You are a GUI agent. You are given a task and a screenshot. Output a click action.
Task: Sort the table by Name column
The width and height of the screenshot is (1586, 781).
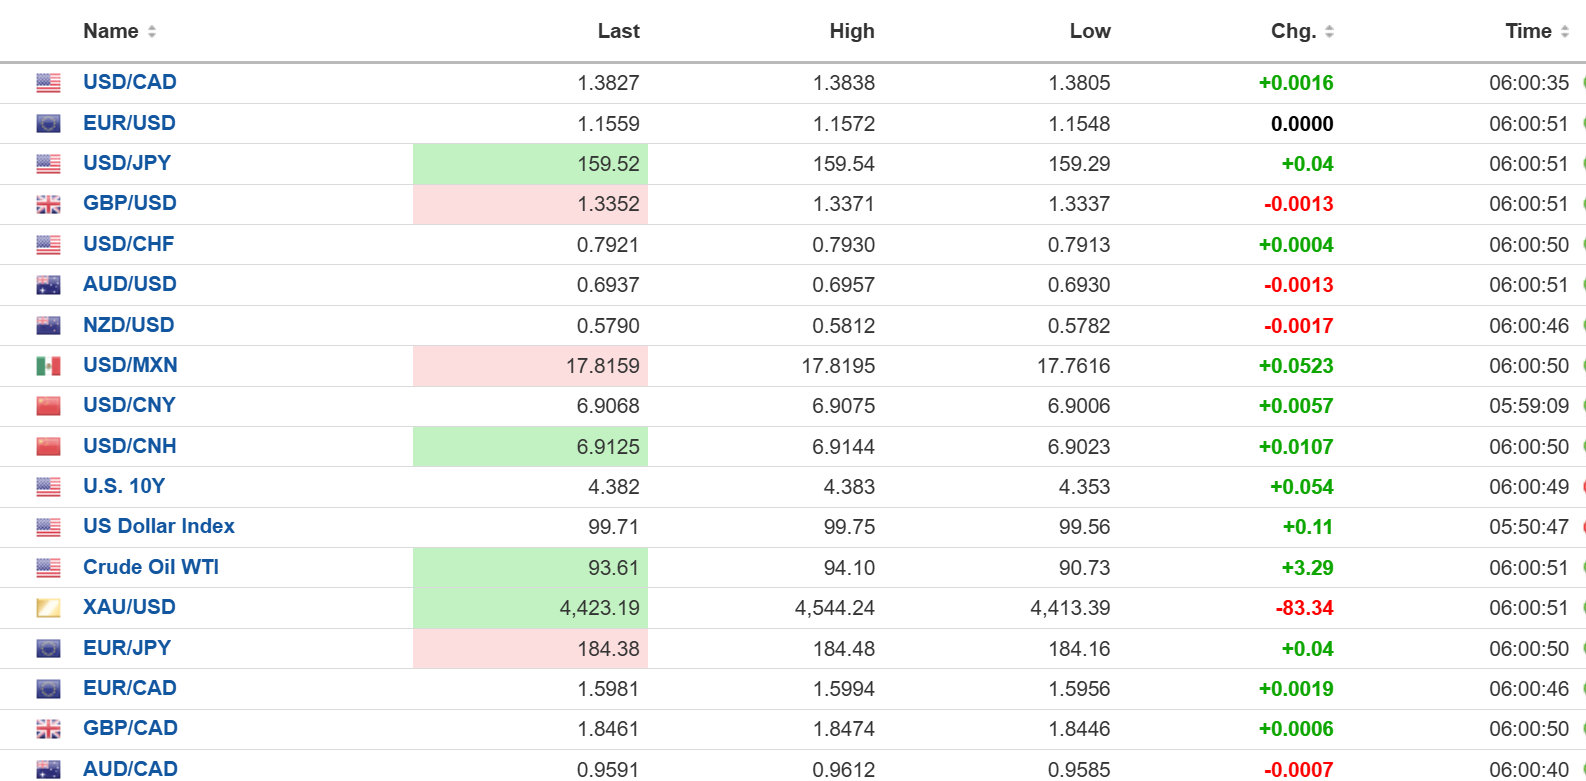[152, 32]
